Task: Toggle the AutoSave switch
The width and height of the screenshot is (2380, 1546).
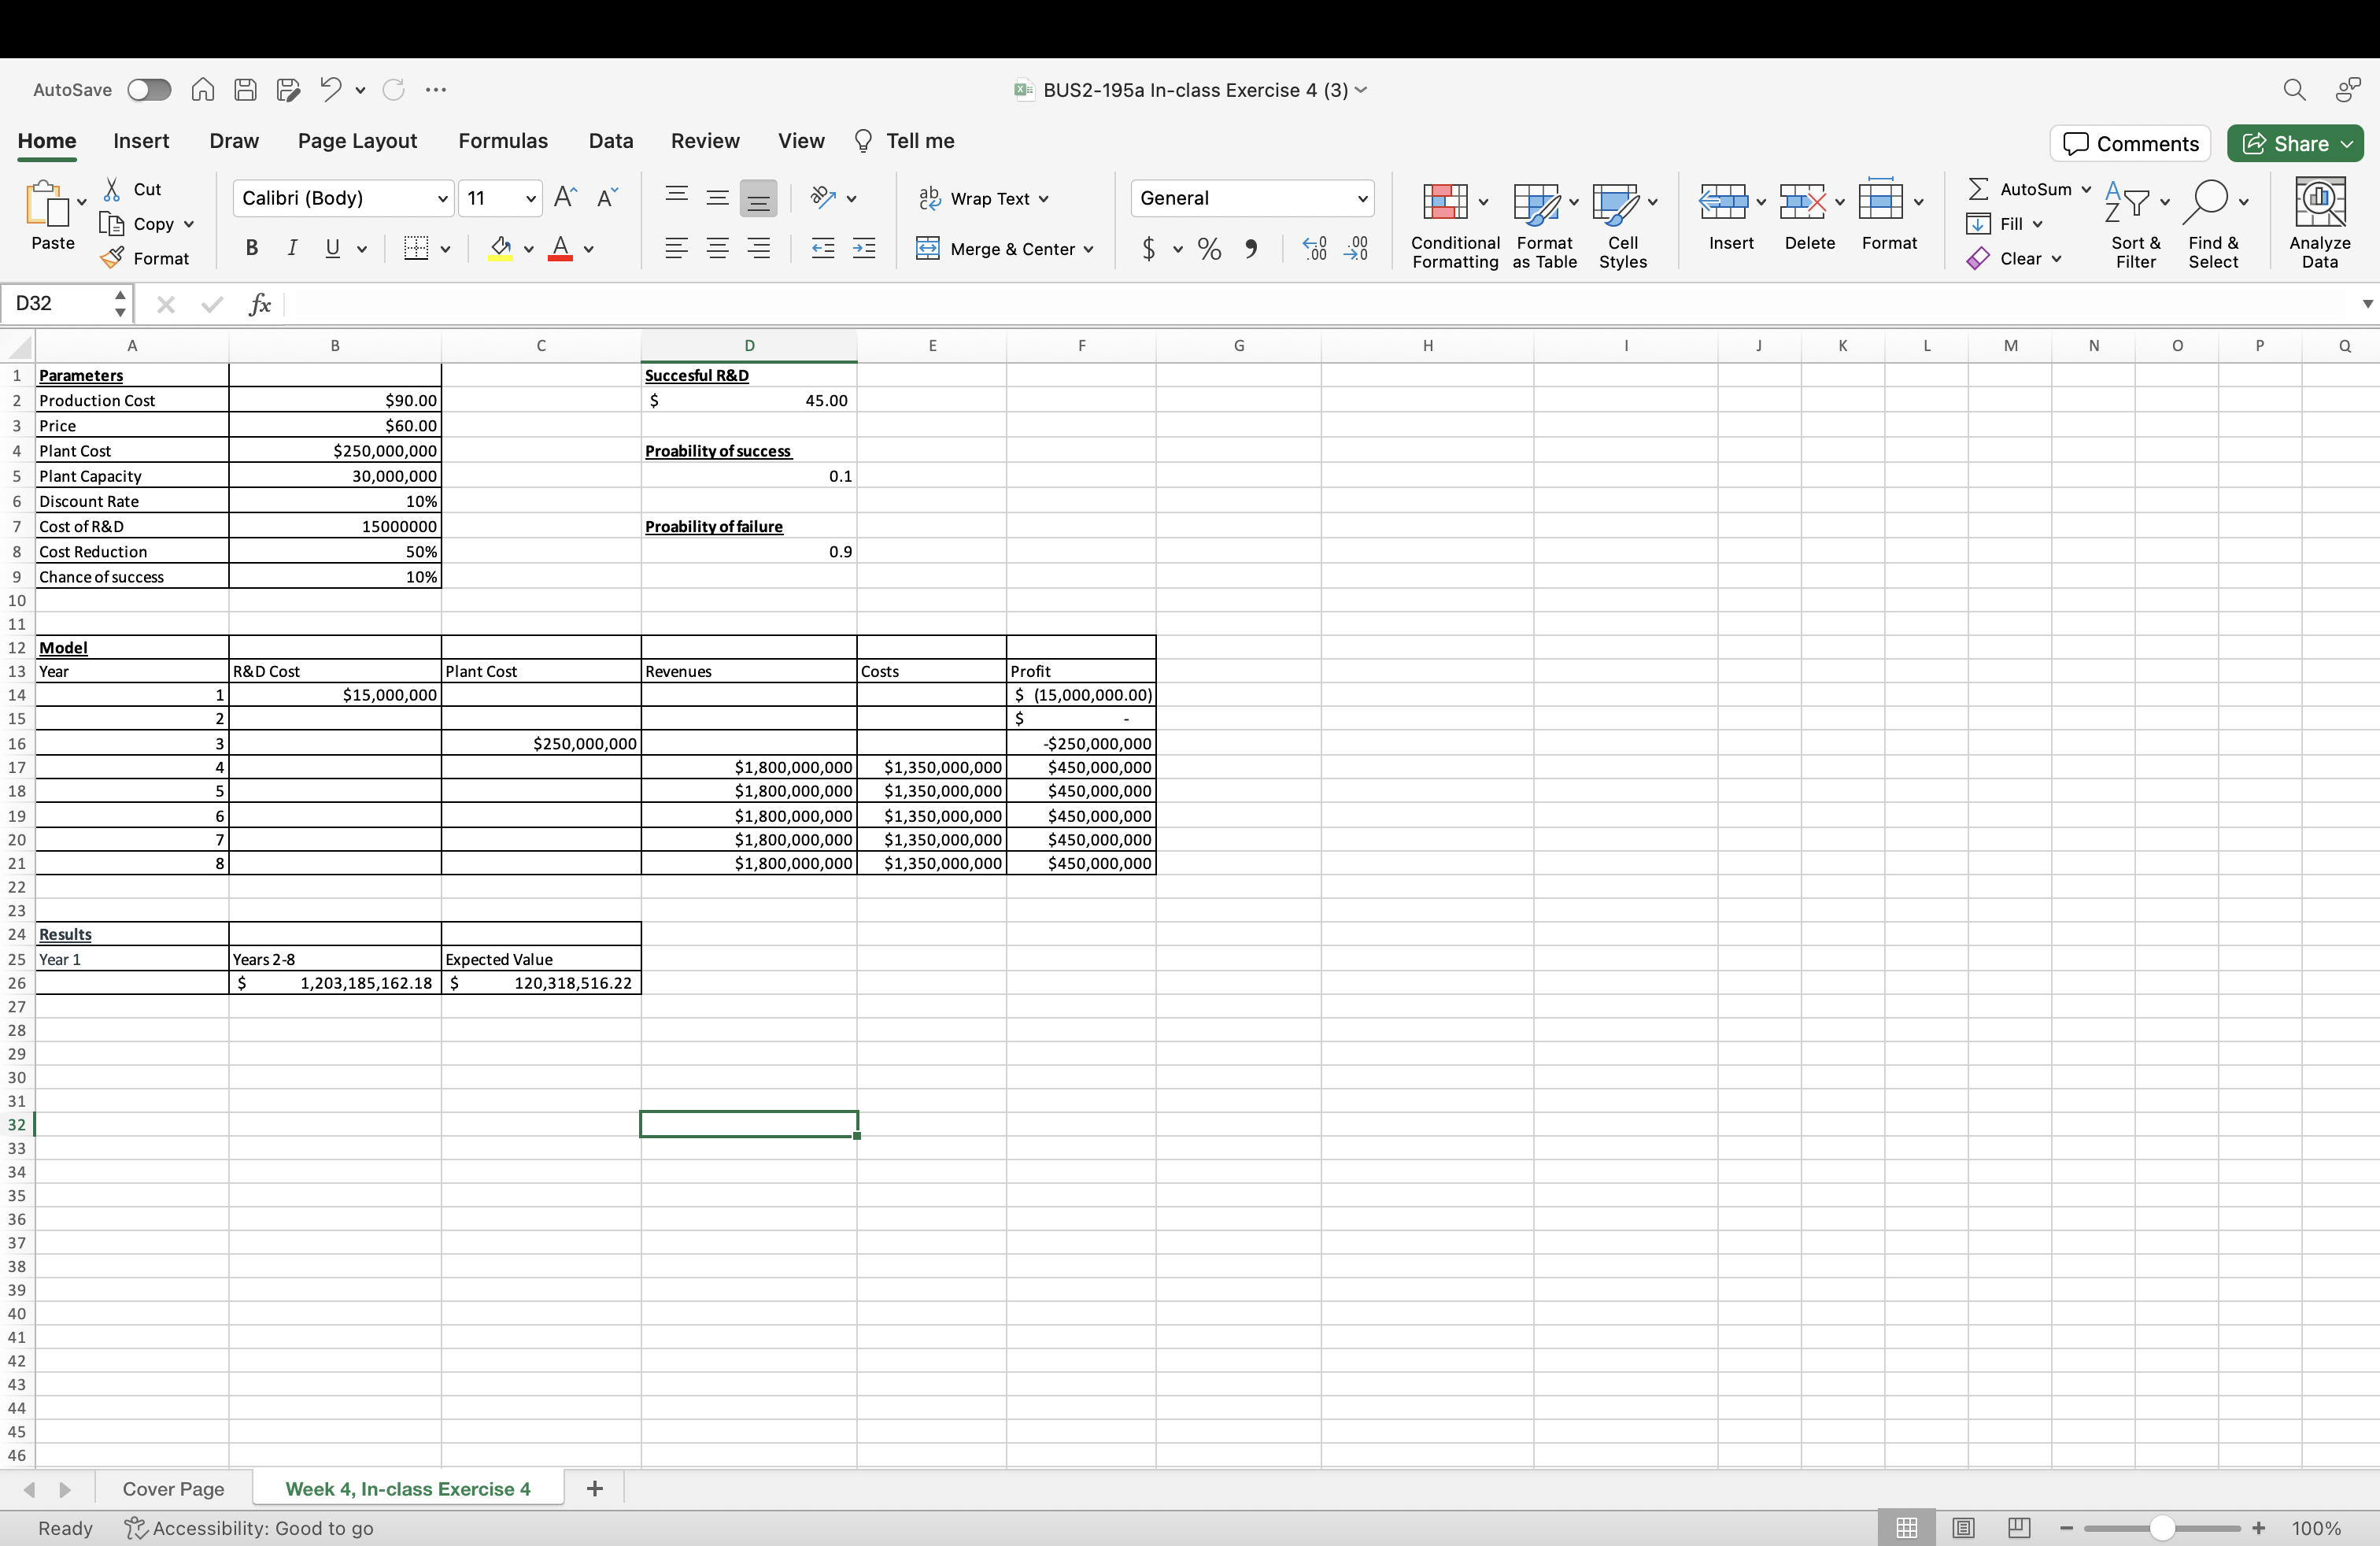Action: [149, 90]
